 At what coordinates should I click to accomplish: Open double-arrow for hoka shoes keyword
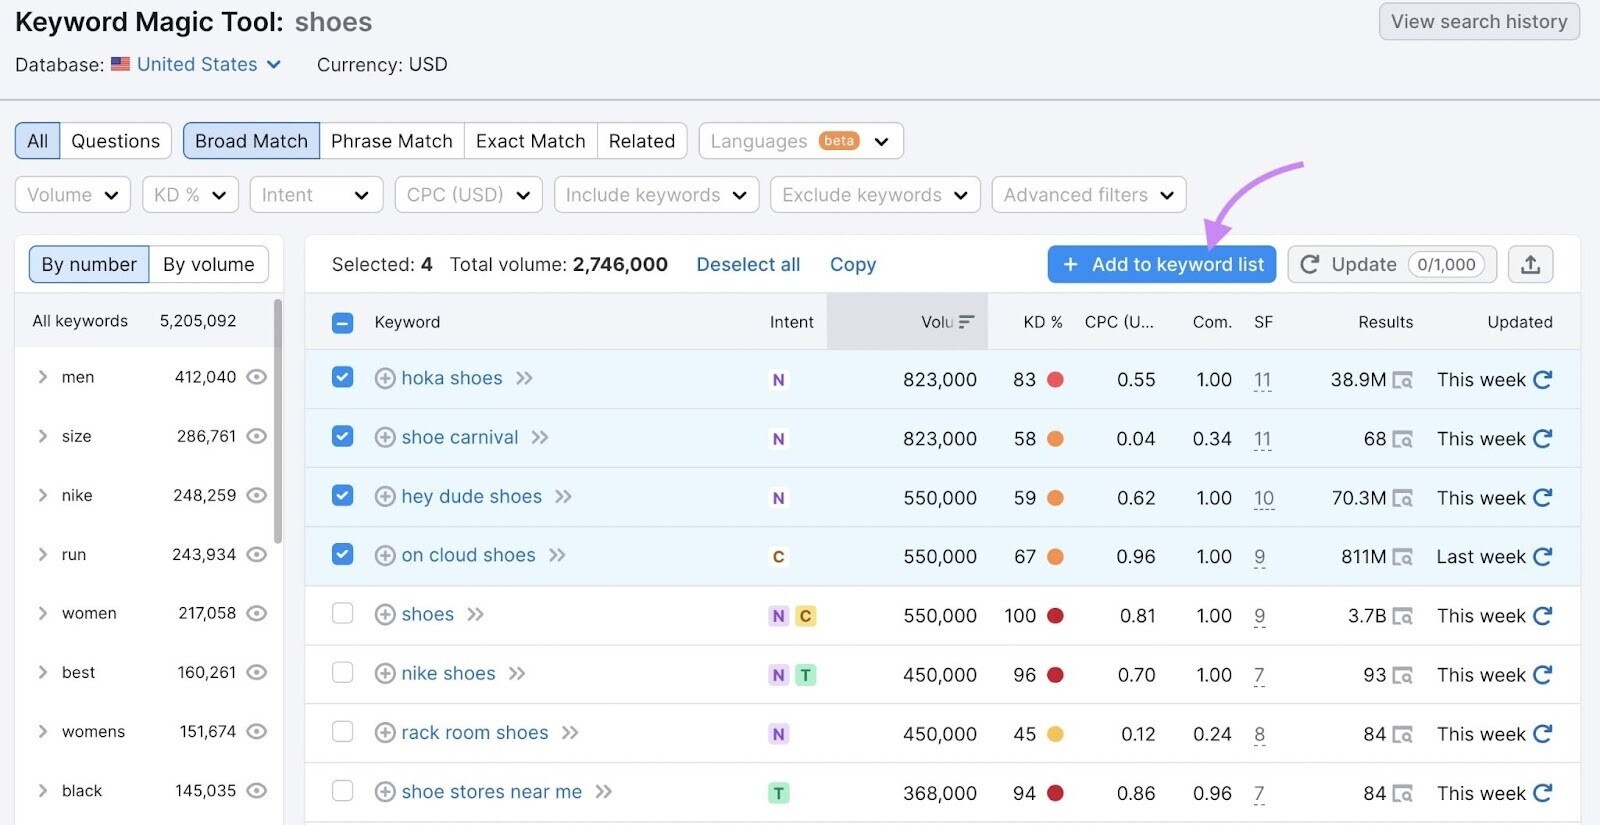(524, 379)
